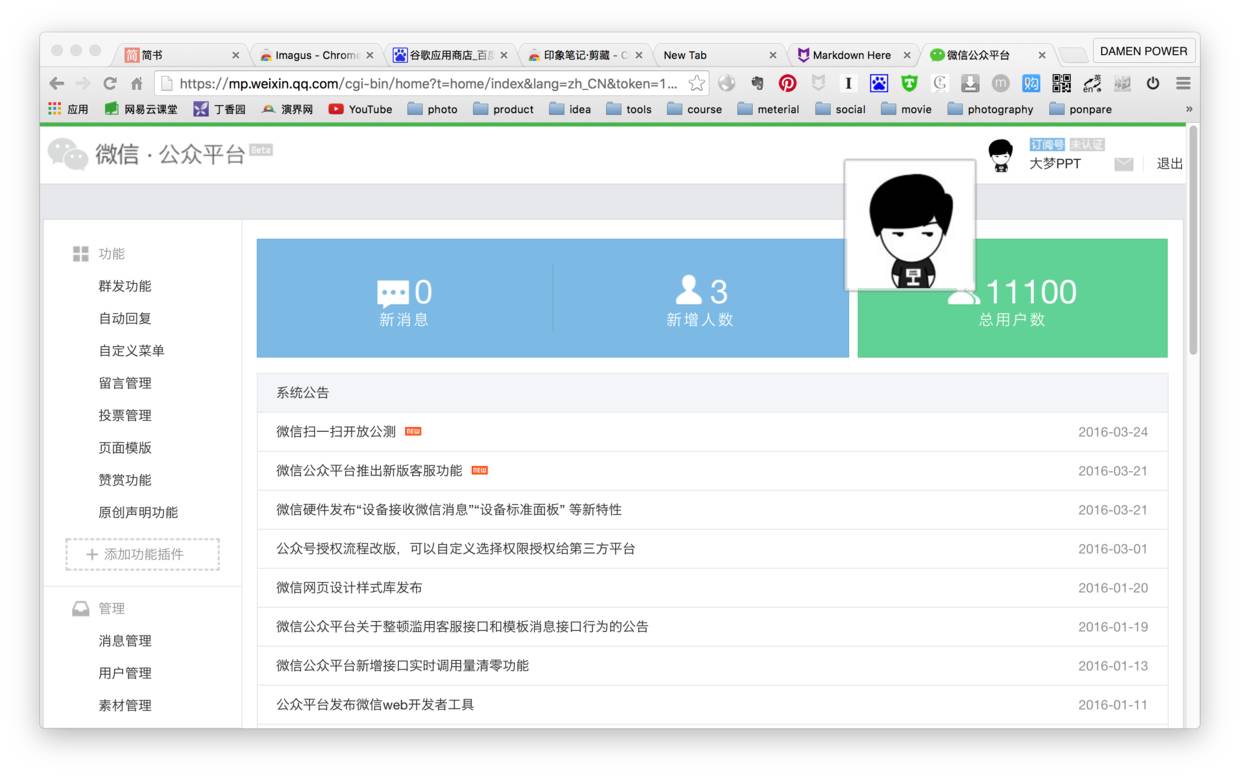Reload the page with the refresh icon
This screenshot has height=776, width=1240.
pyautogui.click(x=110, y=84)
